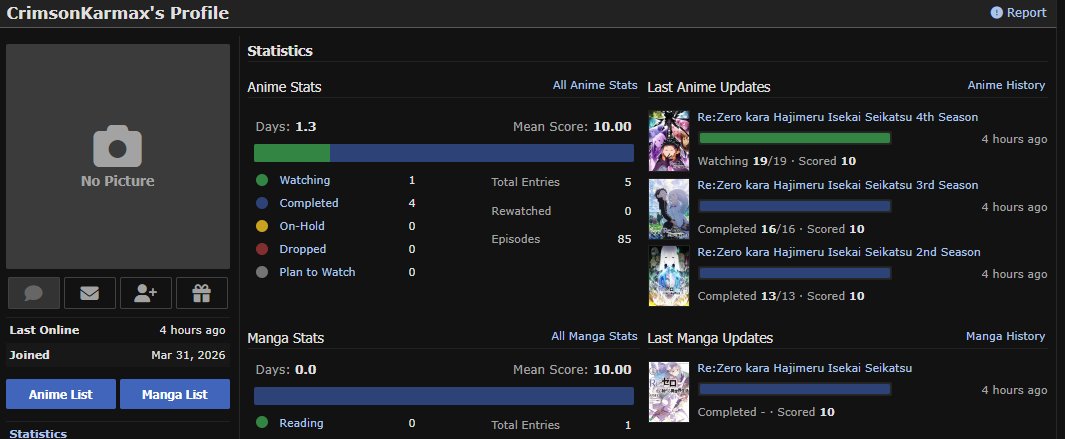Click Watching 19/19 Scored 10 text
The height and width of the screenshot is (439, 1065).
pos(776,161)
